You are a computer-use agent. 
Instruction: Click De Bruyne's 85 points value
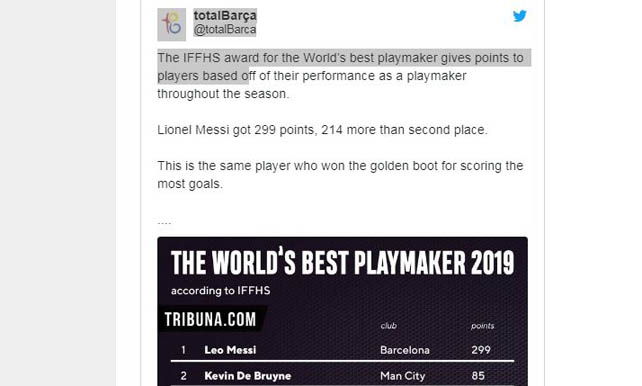tap(478, 376)
